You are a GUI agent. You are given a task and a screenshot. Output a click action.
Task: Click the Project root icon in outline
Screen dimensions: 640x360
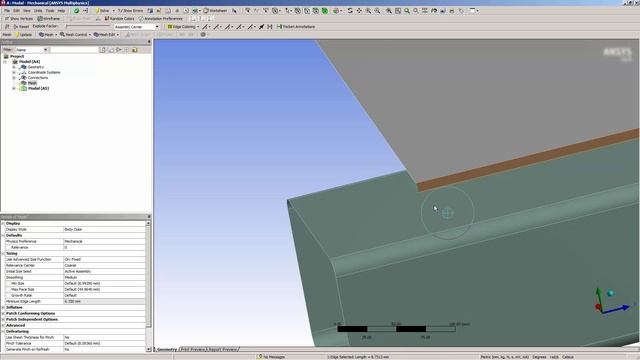coord(6,56)
